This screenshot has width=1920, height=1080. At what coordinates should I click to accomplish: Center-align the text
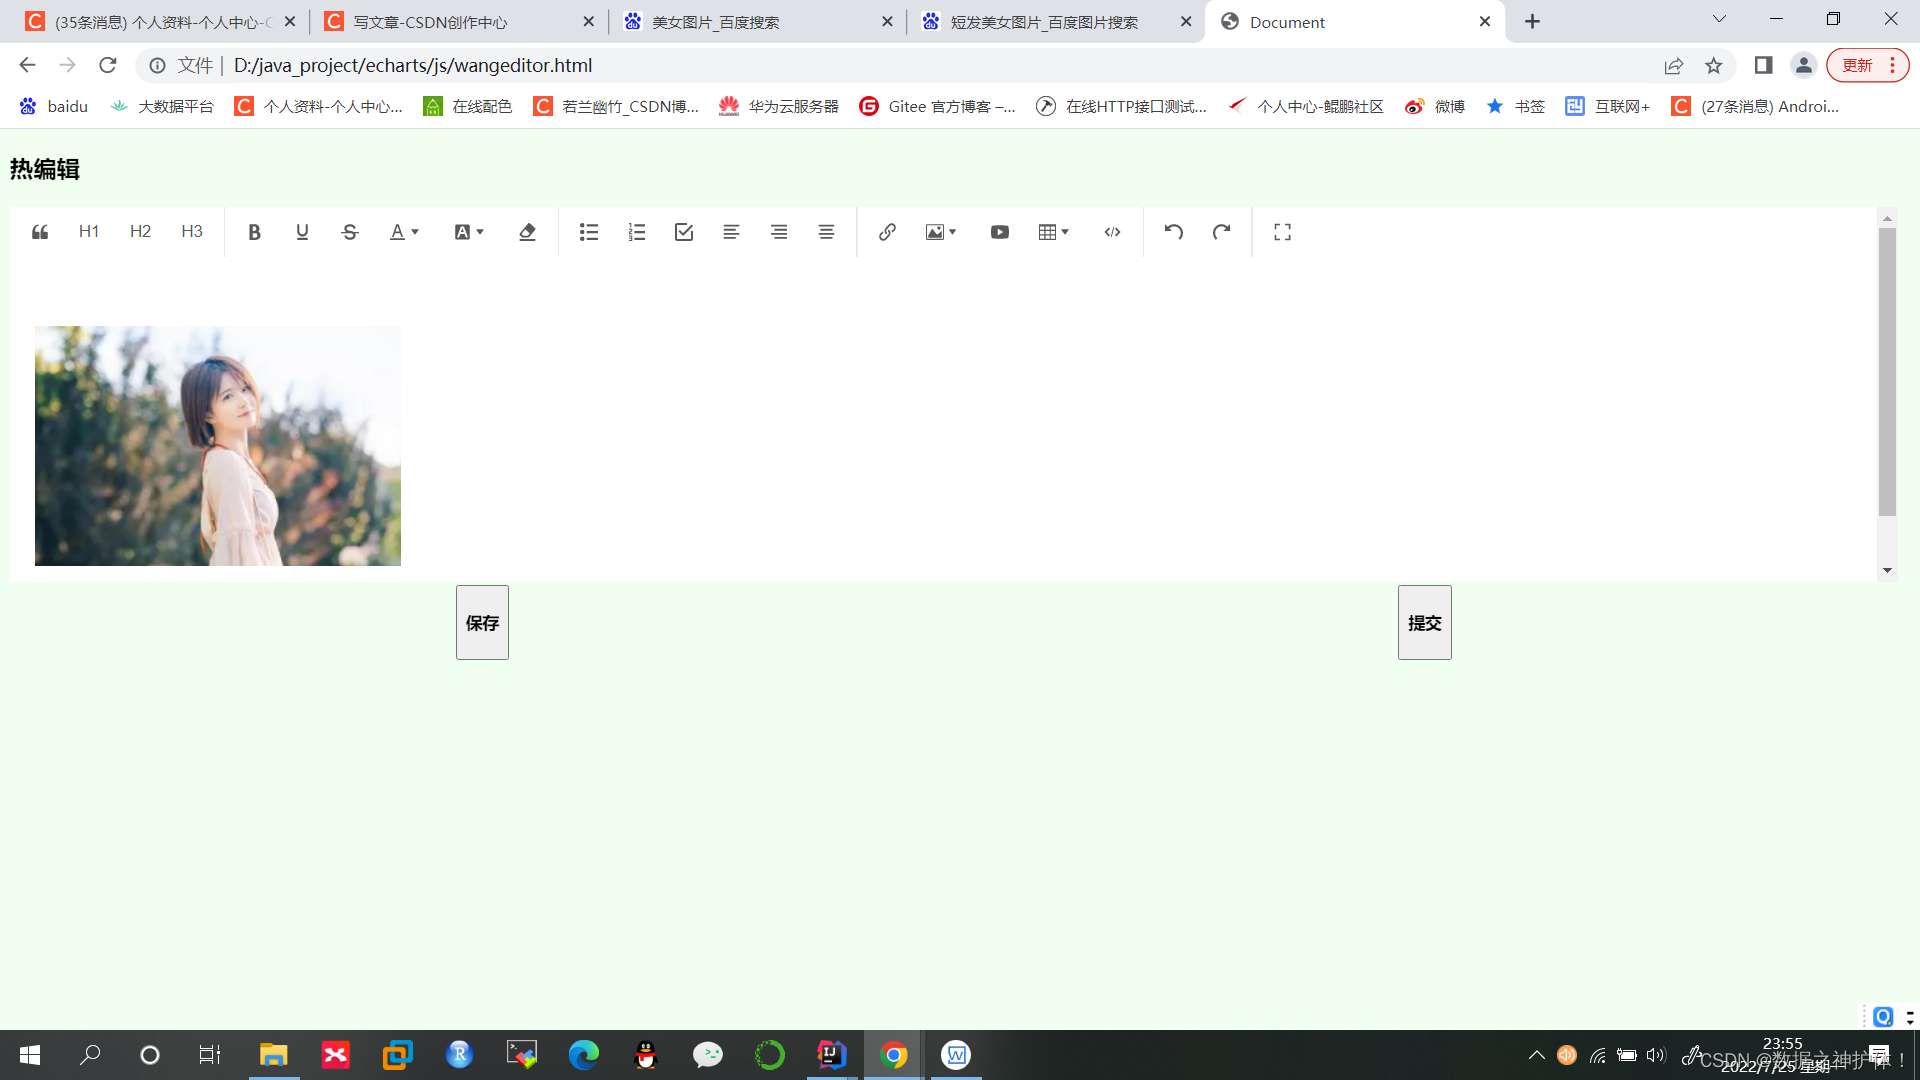click(x=826, y=232)
